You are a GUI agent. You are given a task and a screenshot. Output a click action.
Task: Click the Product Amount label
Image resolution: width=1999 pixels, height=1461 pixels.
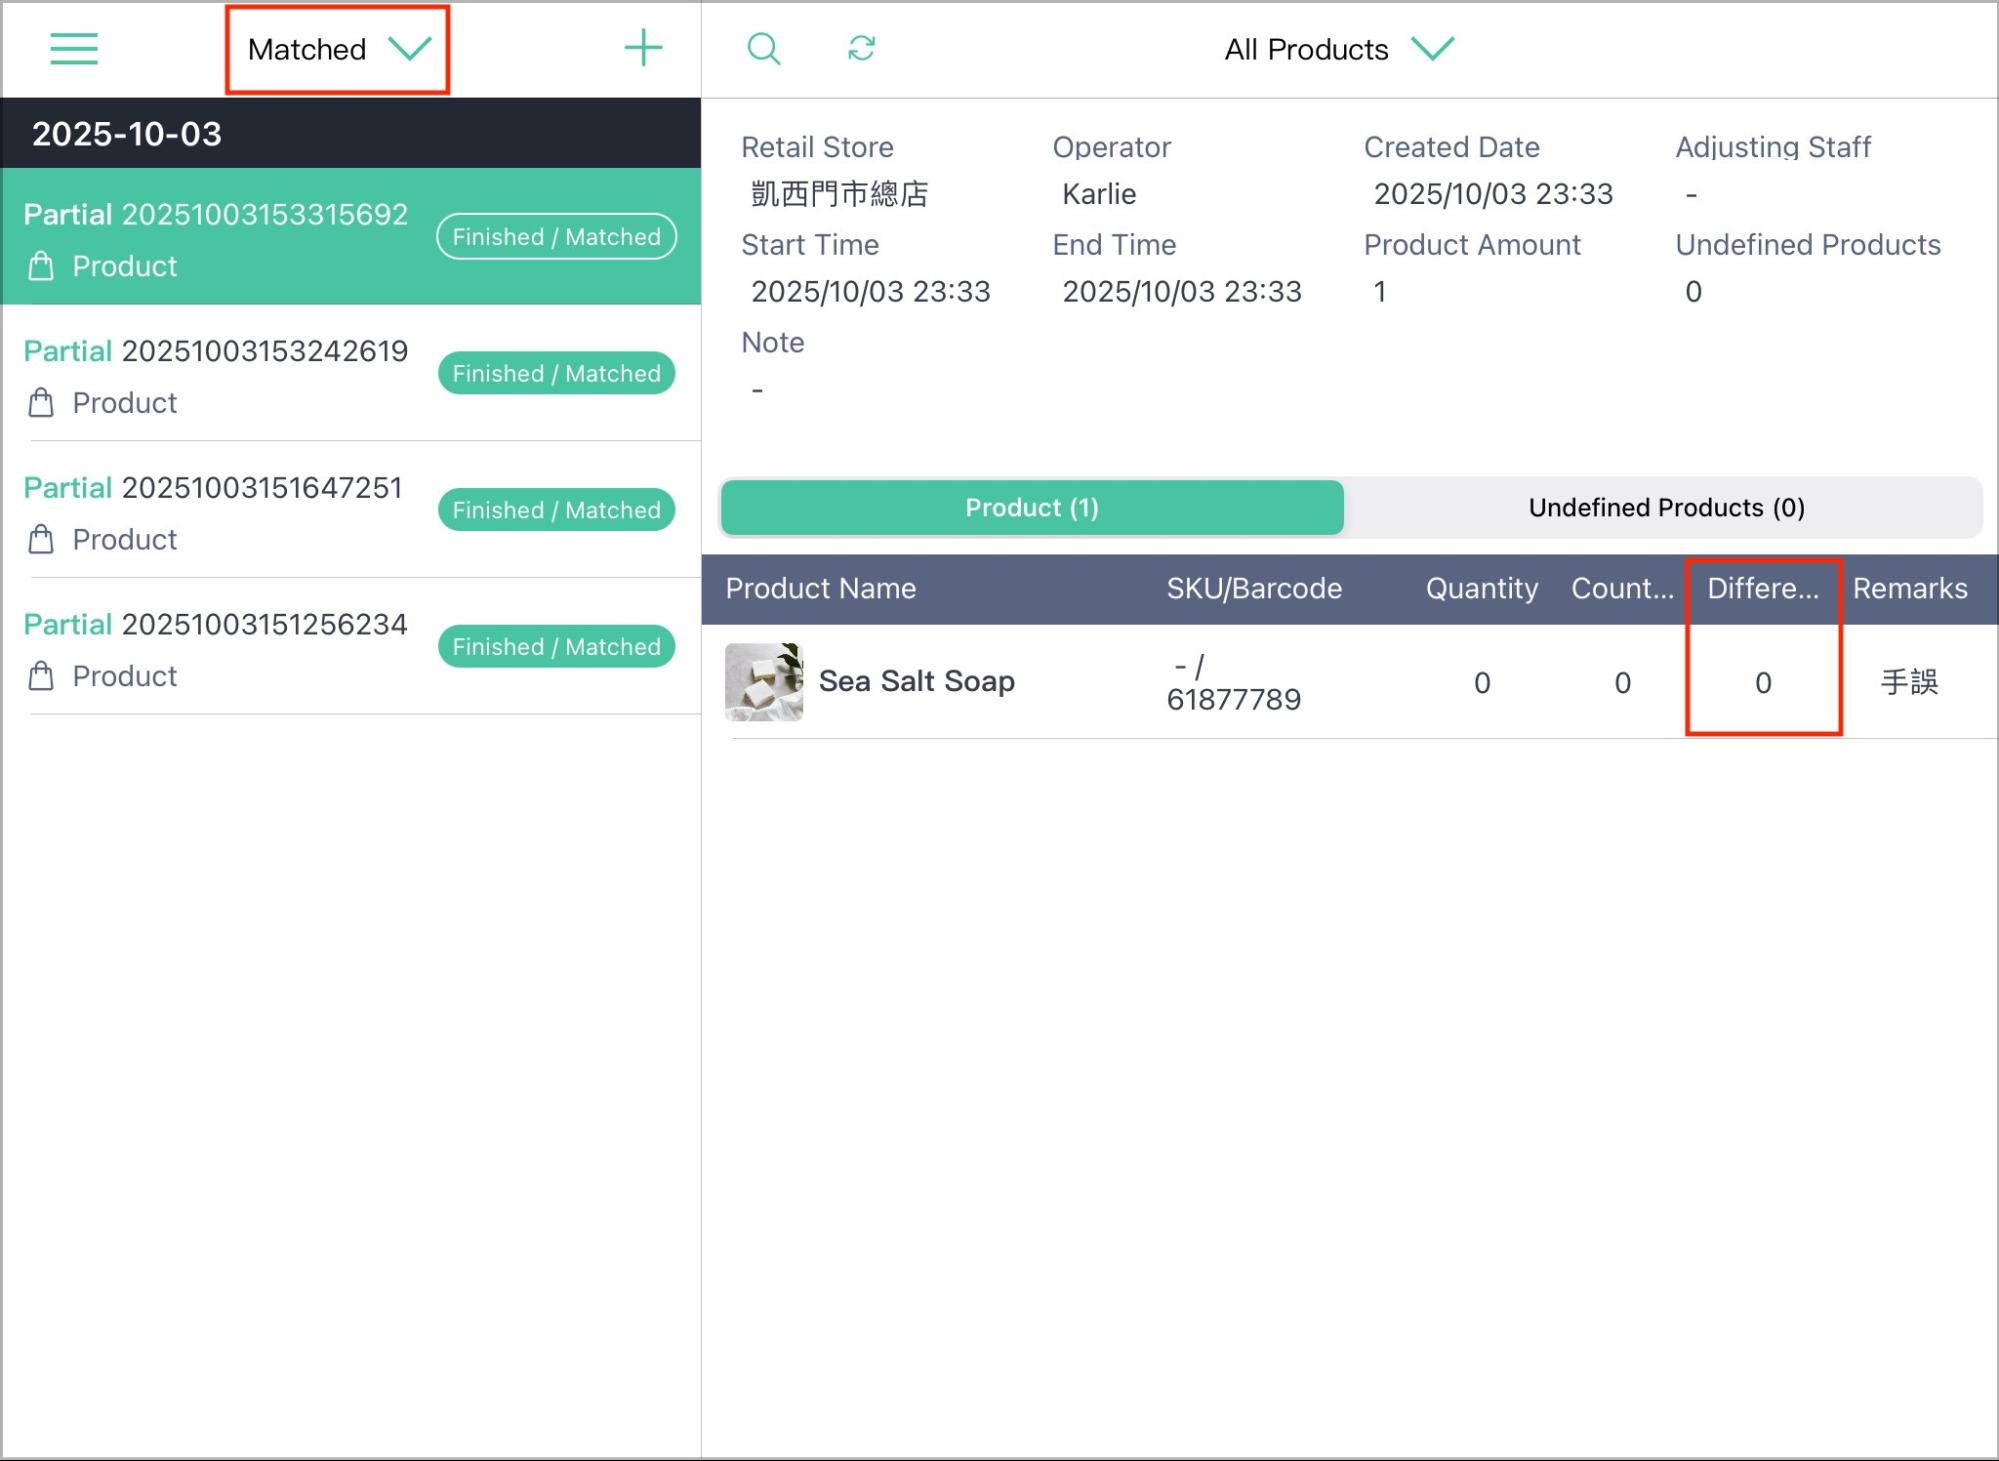[1472, 245]
